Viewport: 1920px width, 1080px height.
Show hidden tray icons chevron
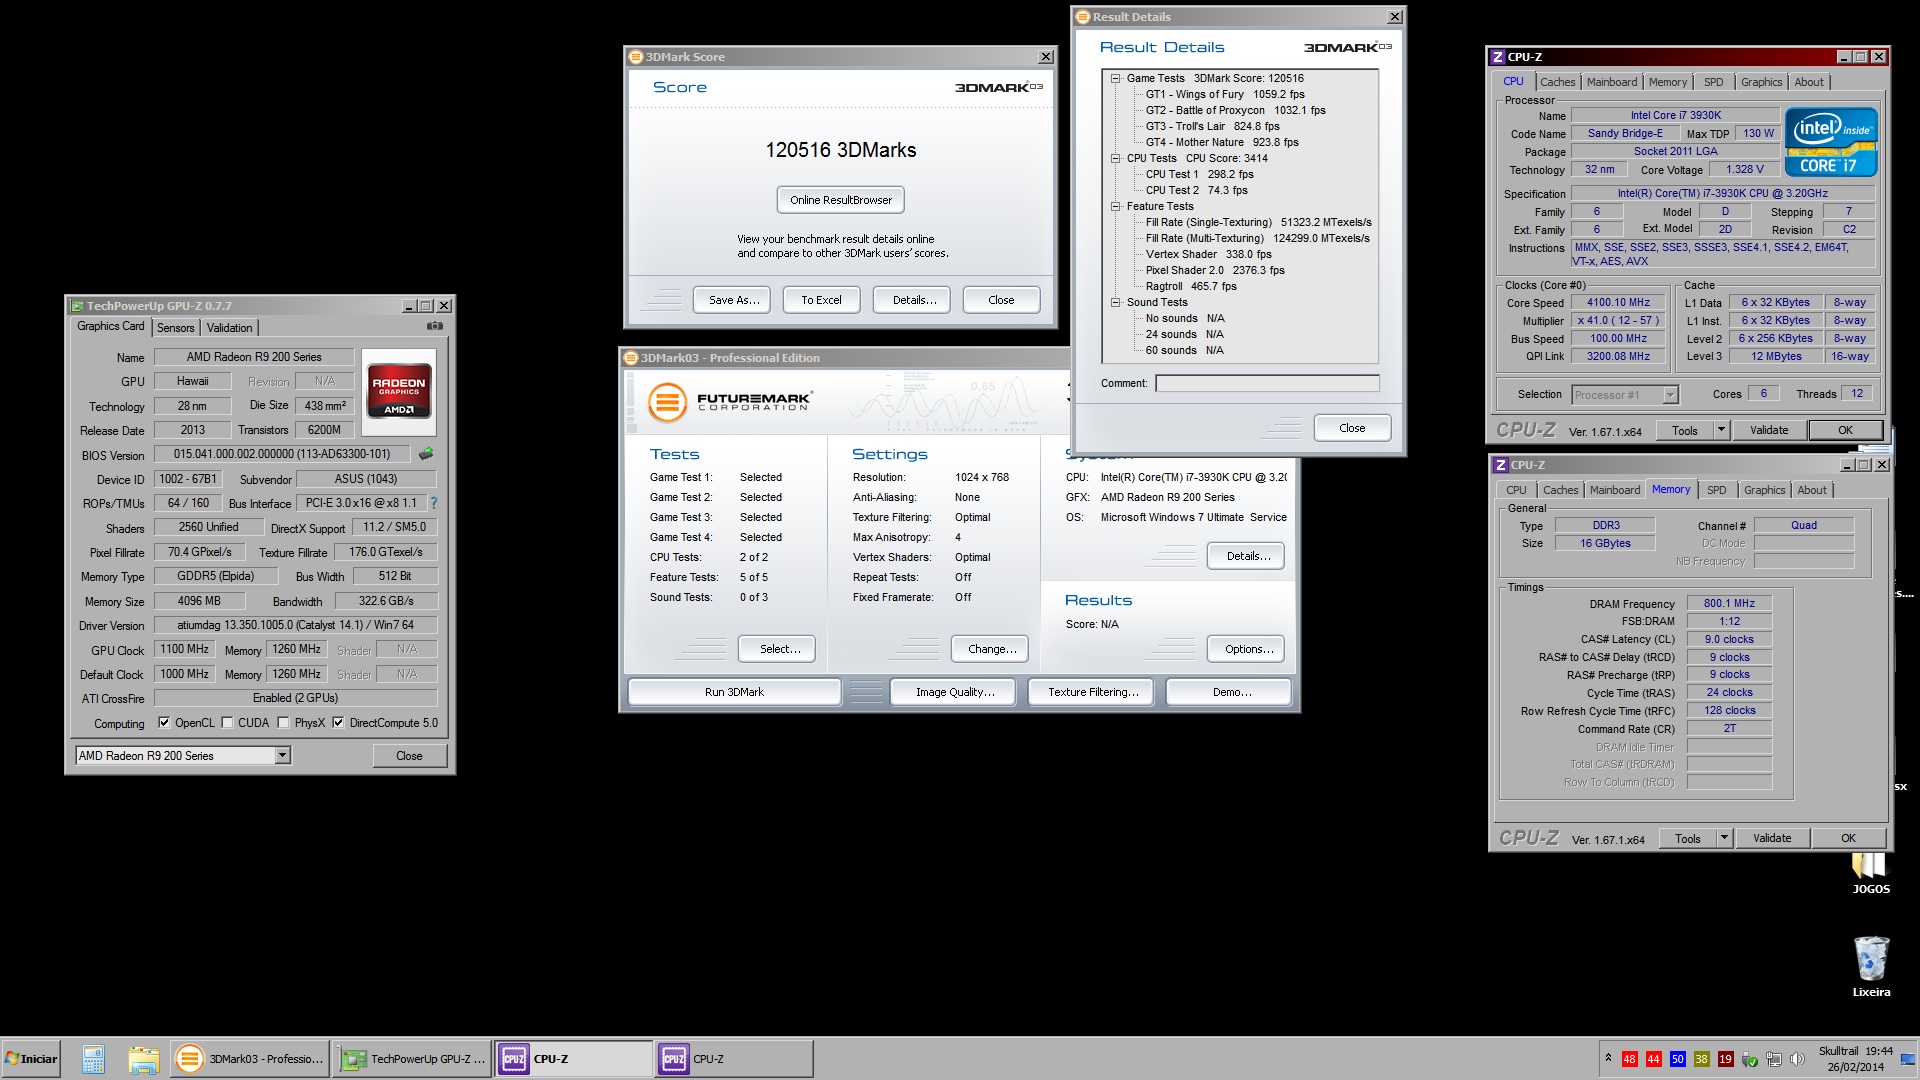(x=1608, y=1058)
